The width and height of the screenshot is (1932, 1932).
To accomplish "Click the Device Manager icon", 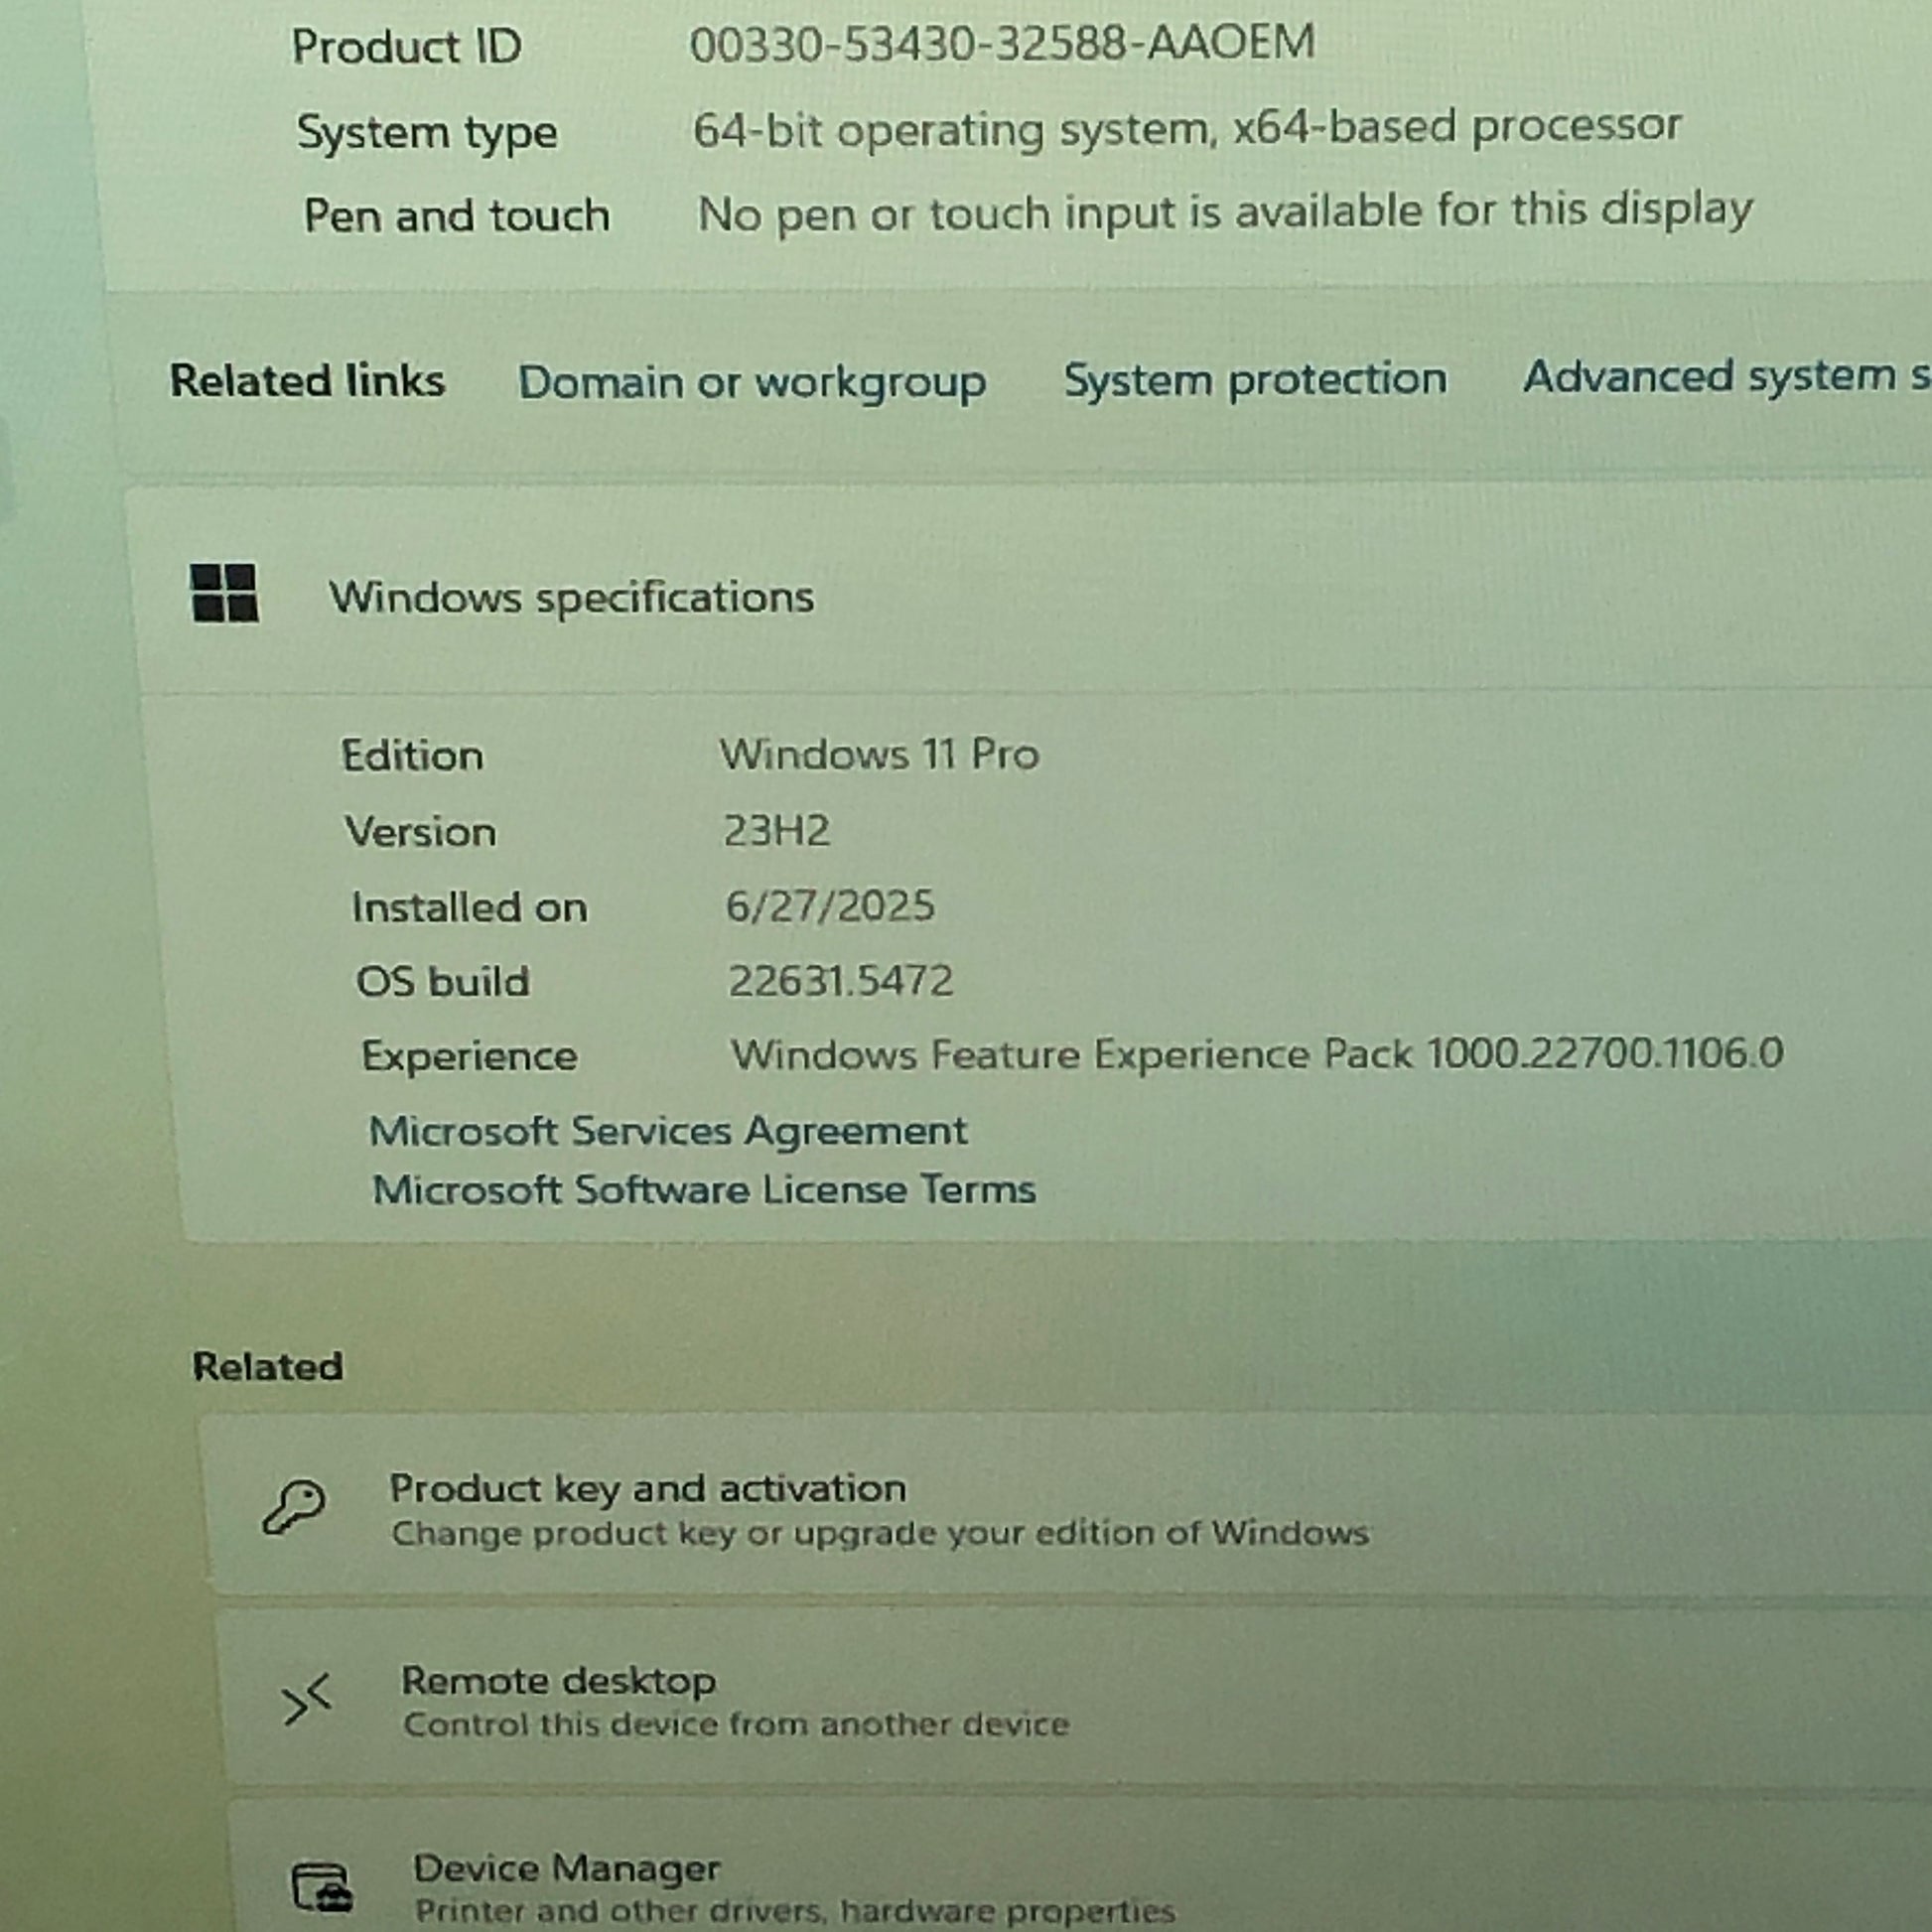I will coord(322,1886).
